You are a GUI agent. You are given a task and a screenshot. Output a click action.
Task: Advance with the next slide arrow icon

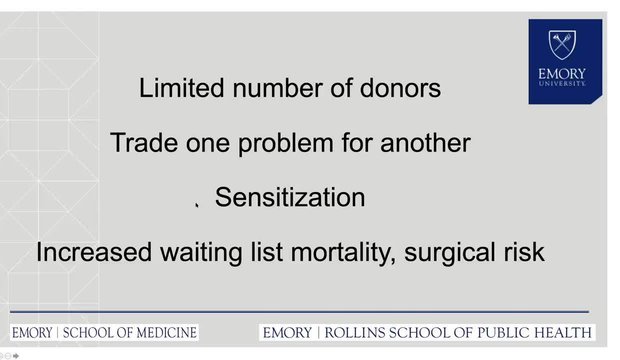[16, 356]
